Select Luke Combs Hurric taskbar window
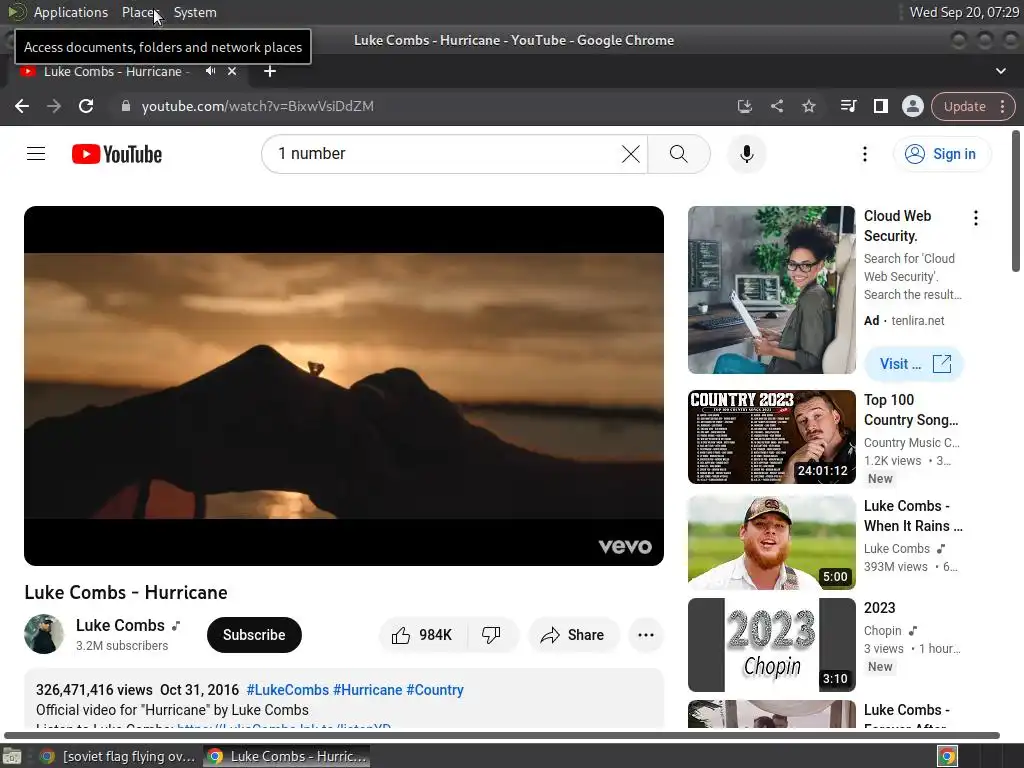 click(286, 756)
